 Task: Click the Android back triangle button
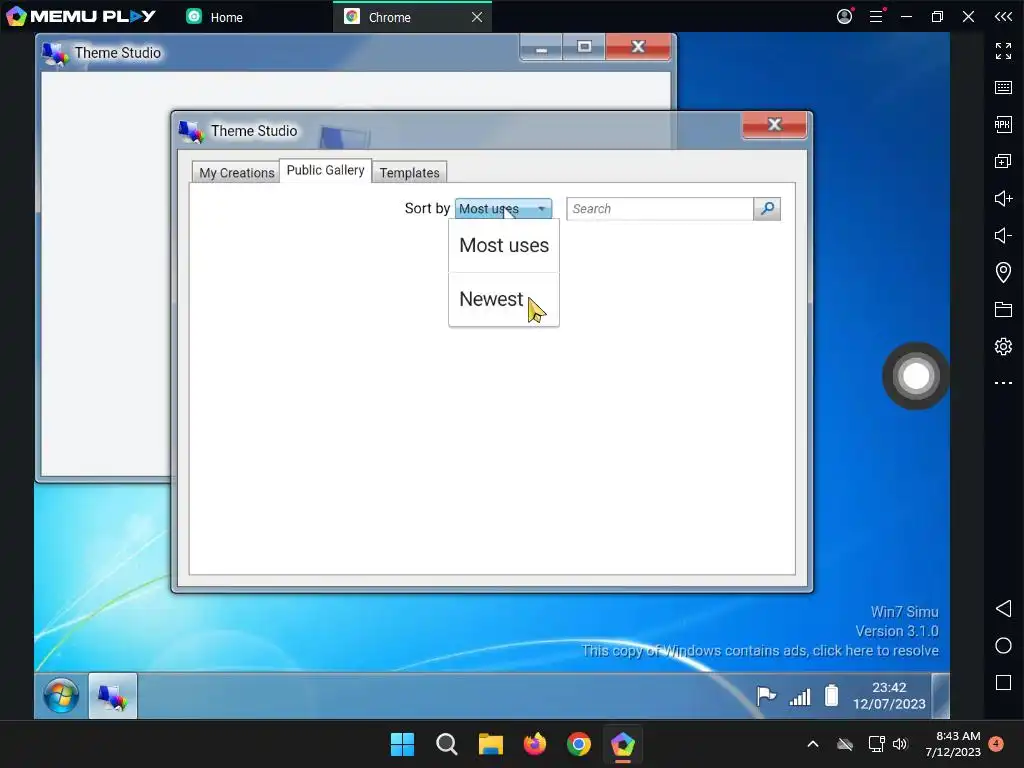pyautogui.click(x=1003, y=609)
